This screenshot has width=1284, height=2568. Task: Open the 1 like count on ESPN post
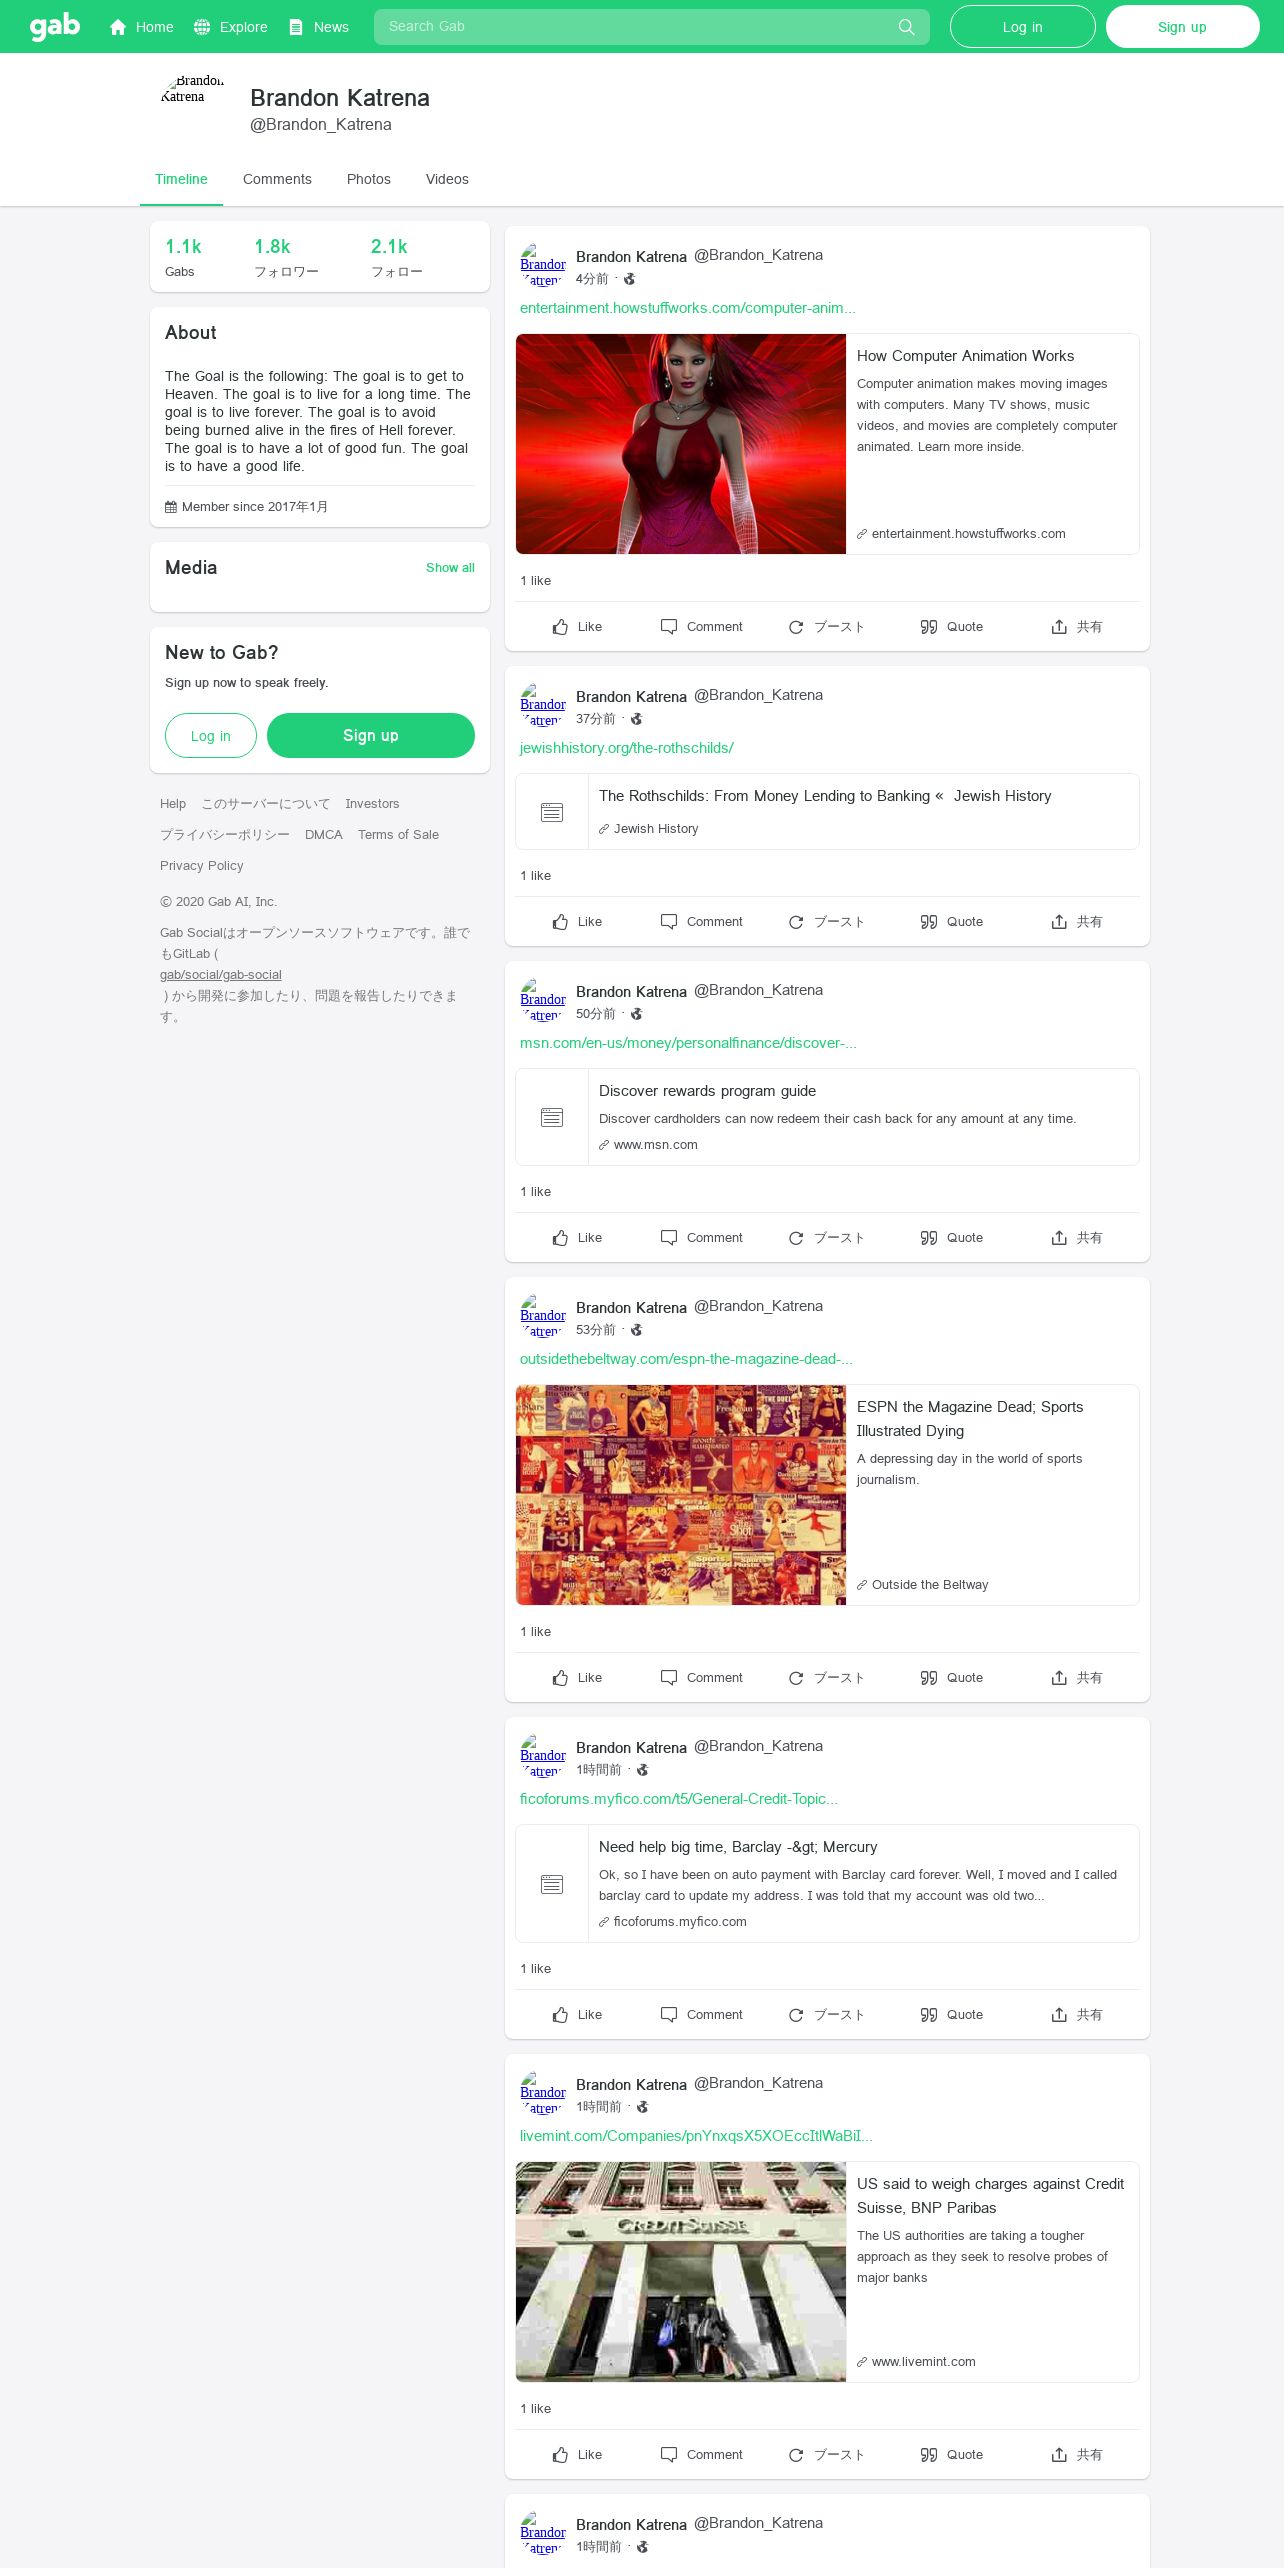(x=536, y=1631)
